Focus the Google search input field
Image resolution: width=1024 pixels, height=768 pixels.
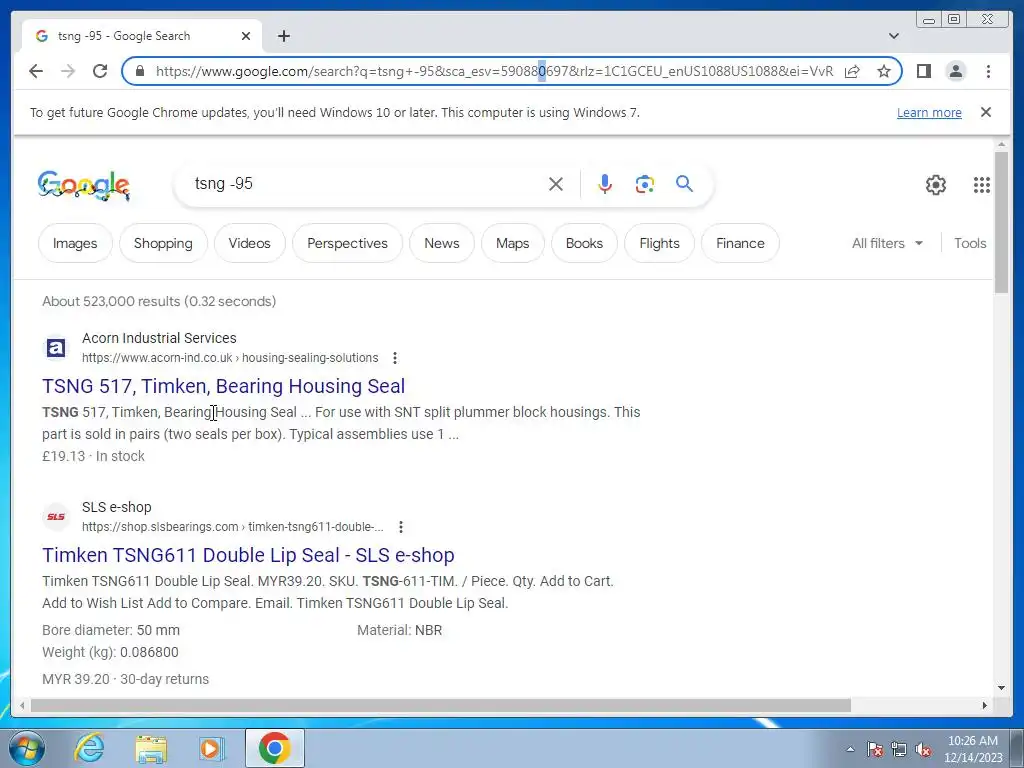click(x=366, y=184)
